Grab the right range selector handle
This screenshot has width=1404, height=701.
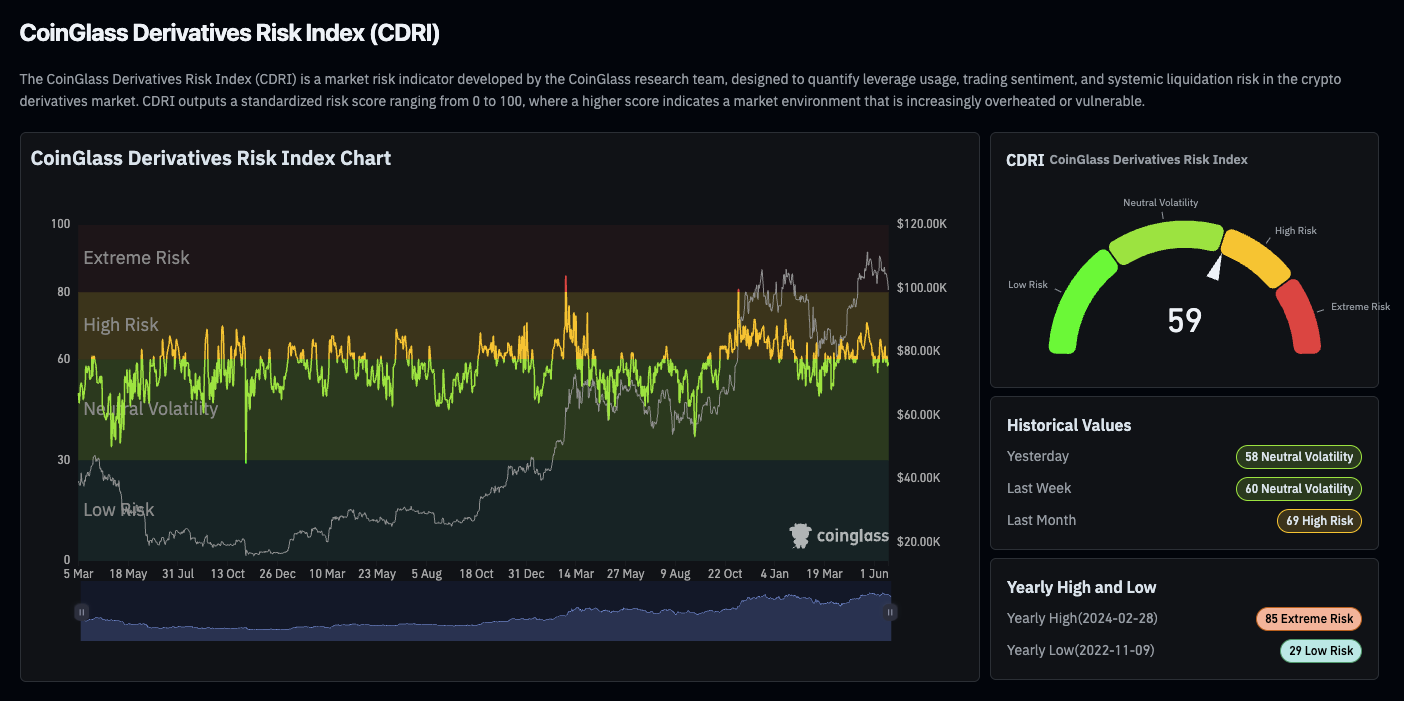(x=890, y=612)
